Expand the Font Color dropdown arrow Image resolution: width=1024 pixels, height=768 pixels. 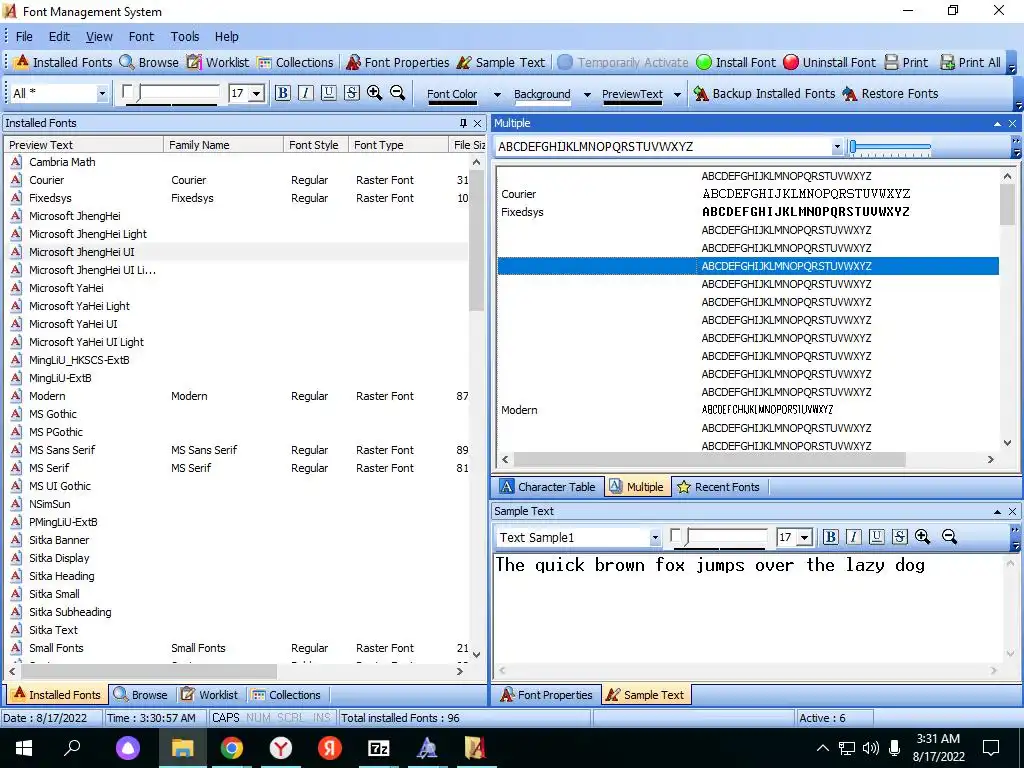(x=497, y=94)
